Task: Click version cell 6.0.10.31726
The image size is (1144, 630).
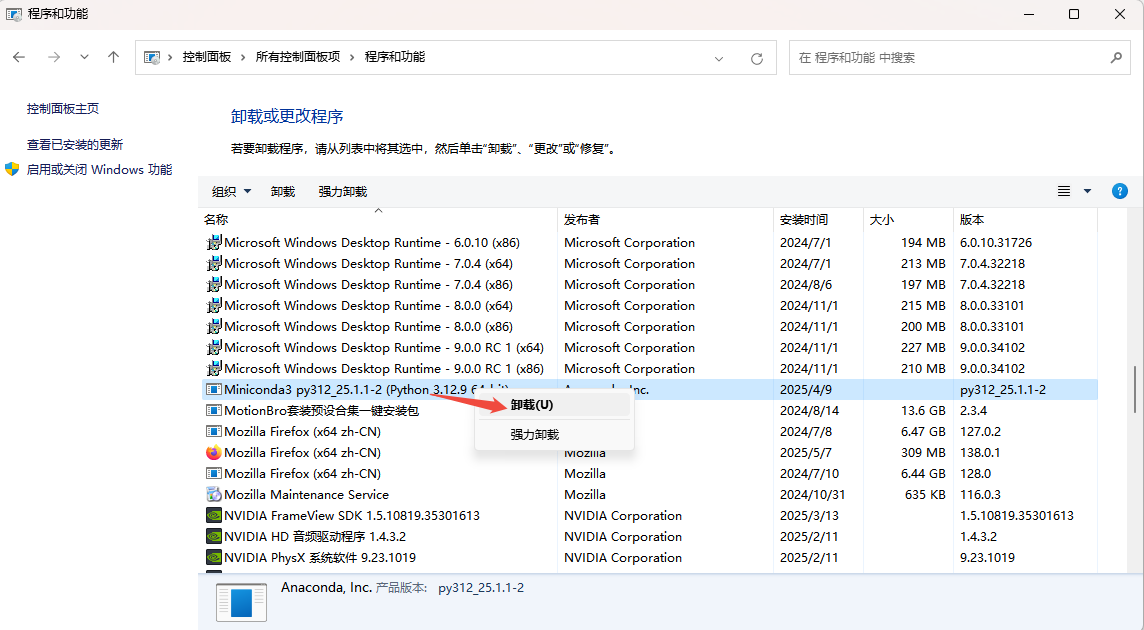Action: click(996, 242)
